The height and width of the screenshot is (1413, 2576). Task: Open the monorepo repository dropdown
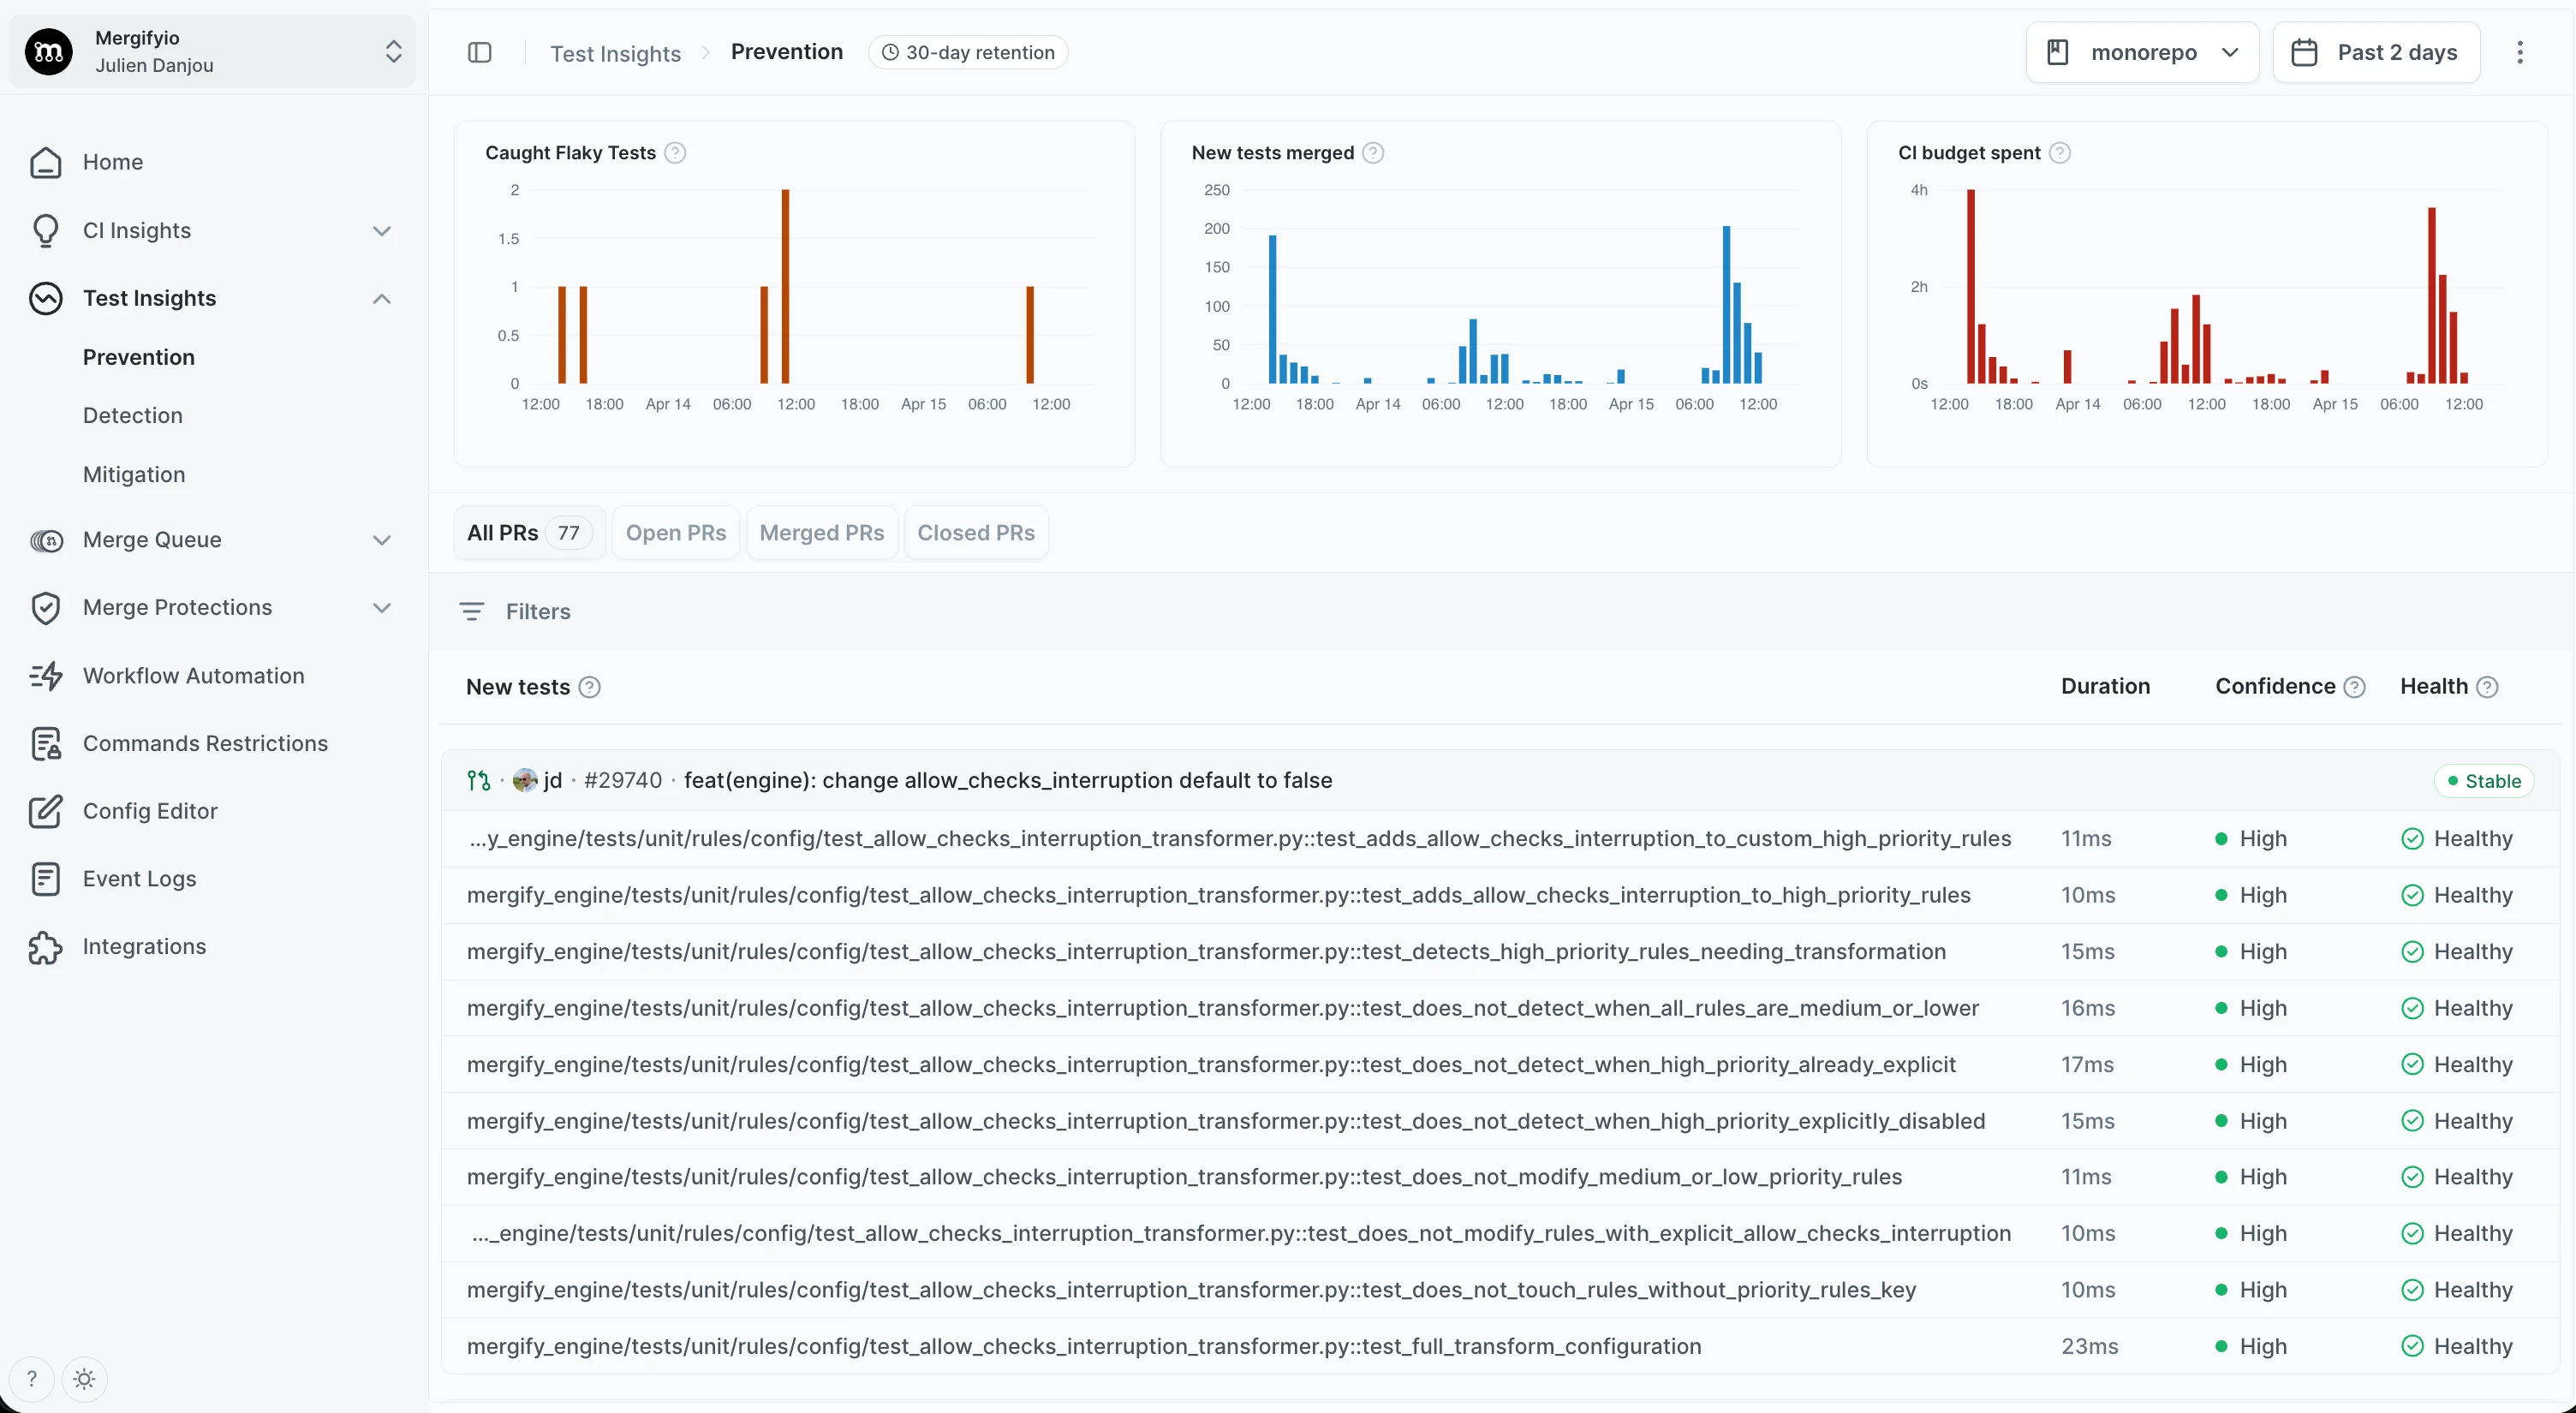point(2142,52)
